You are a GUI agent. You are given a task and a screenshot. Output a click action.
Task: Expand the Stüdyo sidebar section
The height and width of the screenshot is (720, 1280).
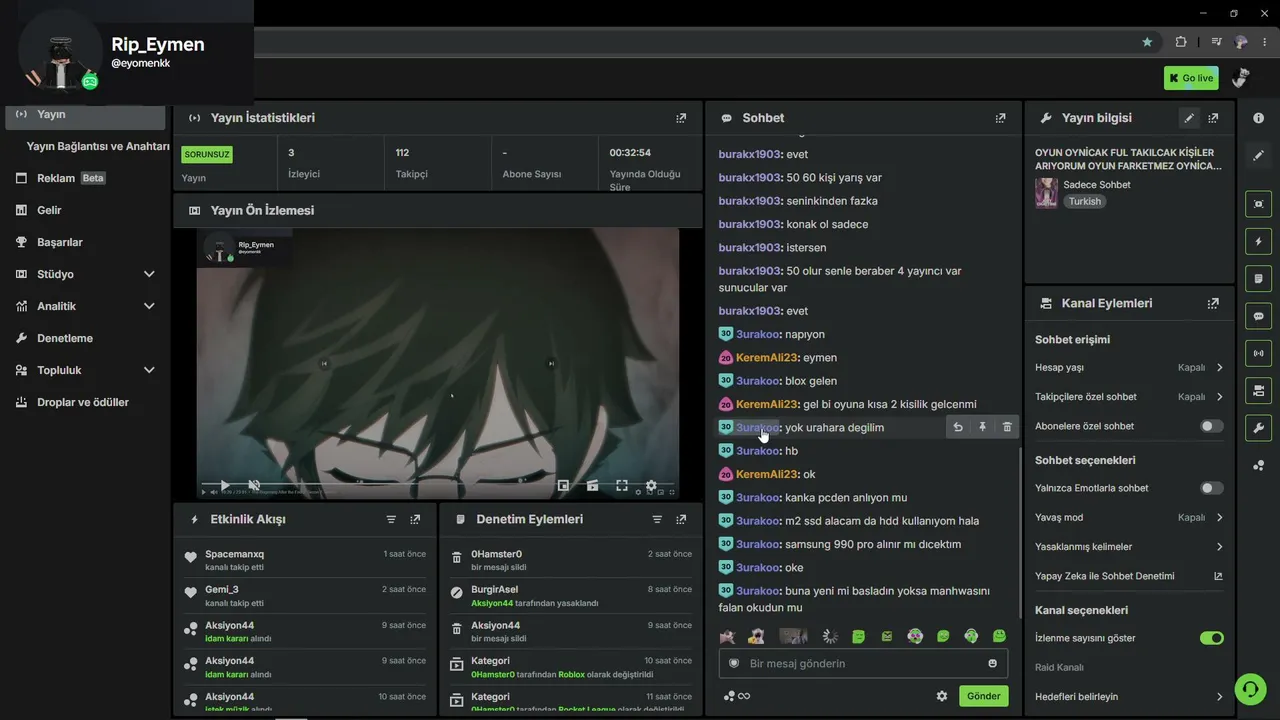click(x=149, y=274)
